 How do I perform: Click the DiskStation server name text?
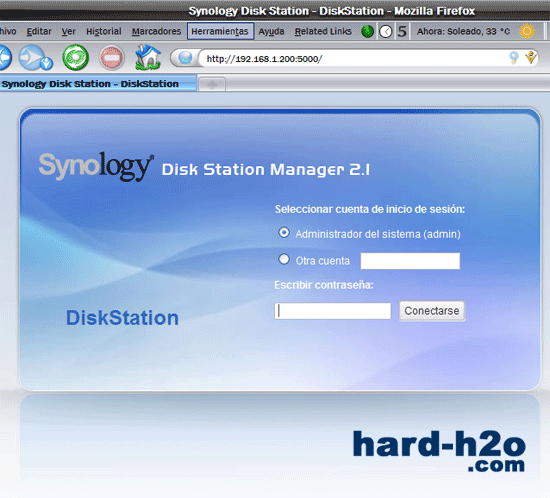click(122, 318)
